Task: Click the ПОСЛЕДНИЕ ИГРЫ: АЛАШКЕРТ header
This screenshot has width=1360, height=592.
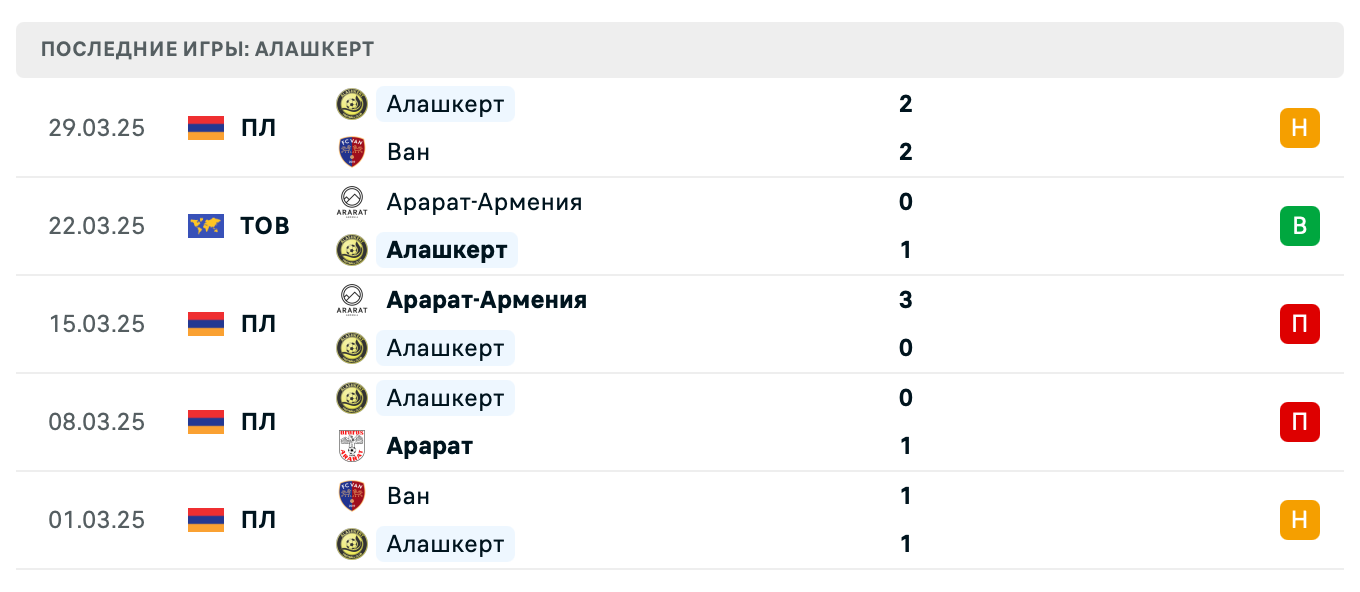Action: [205, 48]
